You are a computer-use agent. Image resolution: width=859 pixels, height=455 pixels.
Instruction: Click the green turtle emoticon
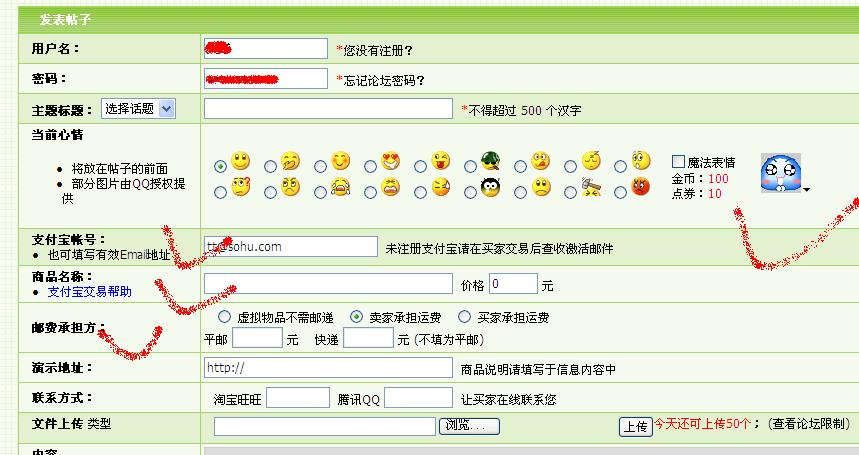pyautogui.click(x=490, y=161)
